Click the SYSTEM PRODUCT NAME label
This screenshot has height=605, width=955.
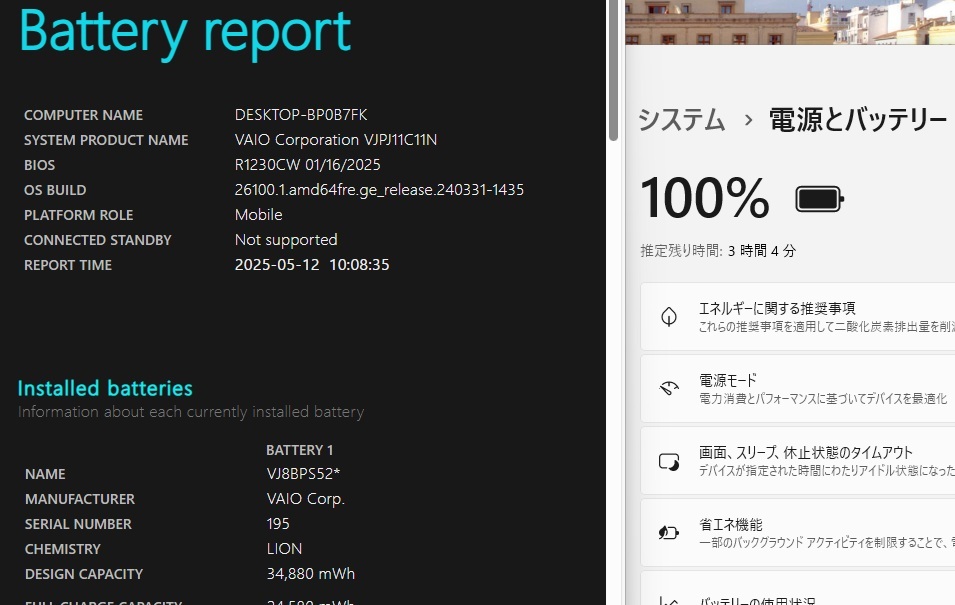[106, 140]
